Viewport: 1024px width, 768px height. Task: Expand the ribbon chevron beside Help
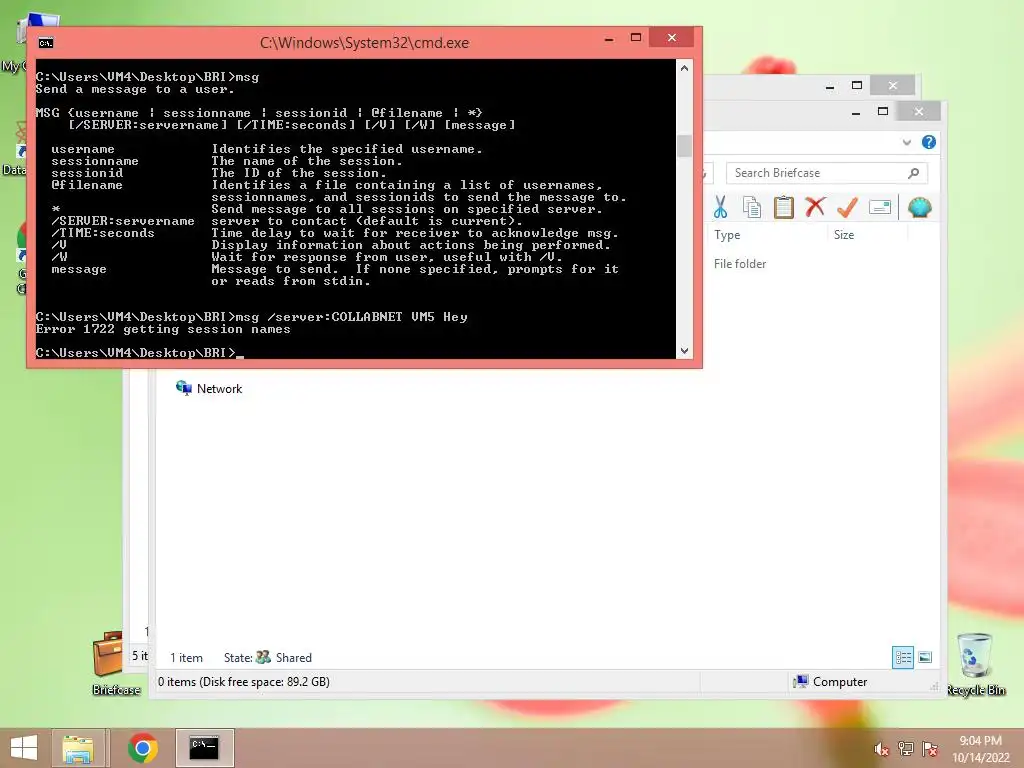906,142
